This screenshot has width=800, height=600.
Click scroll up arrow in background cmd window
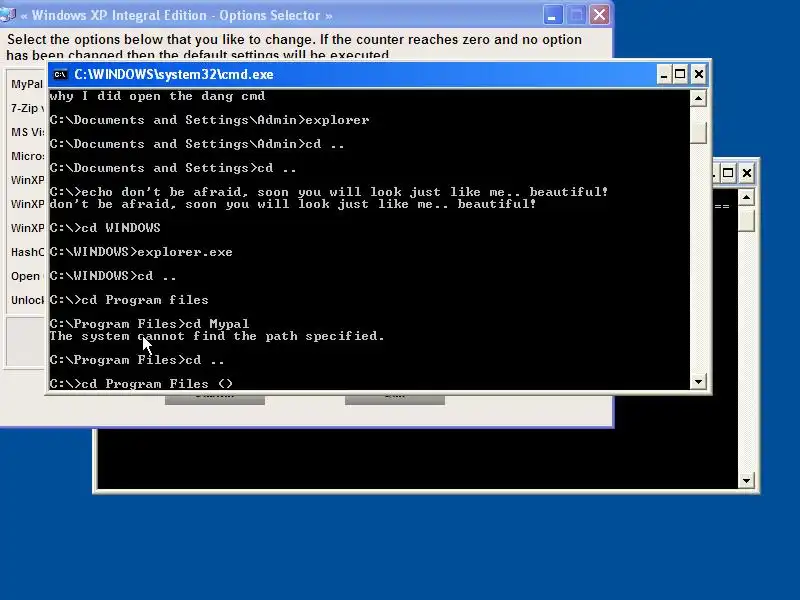(x=746, y=197)
